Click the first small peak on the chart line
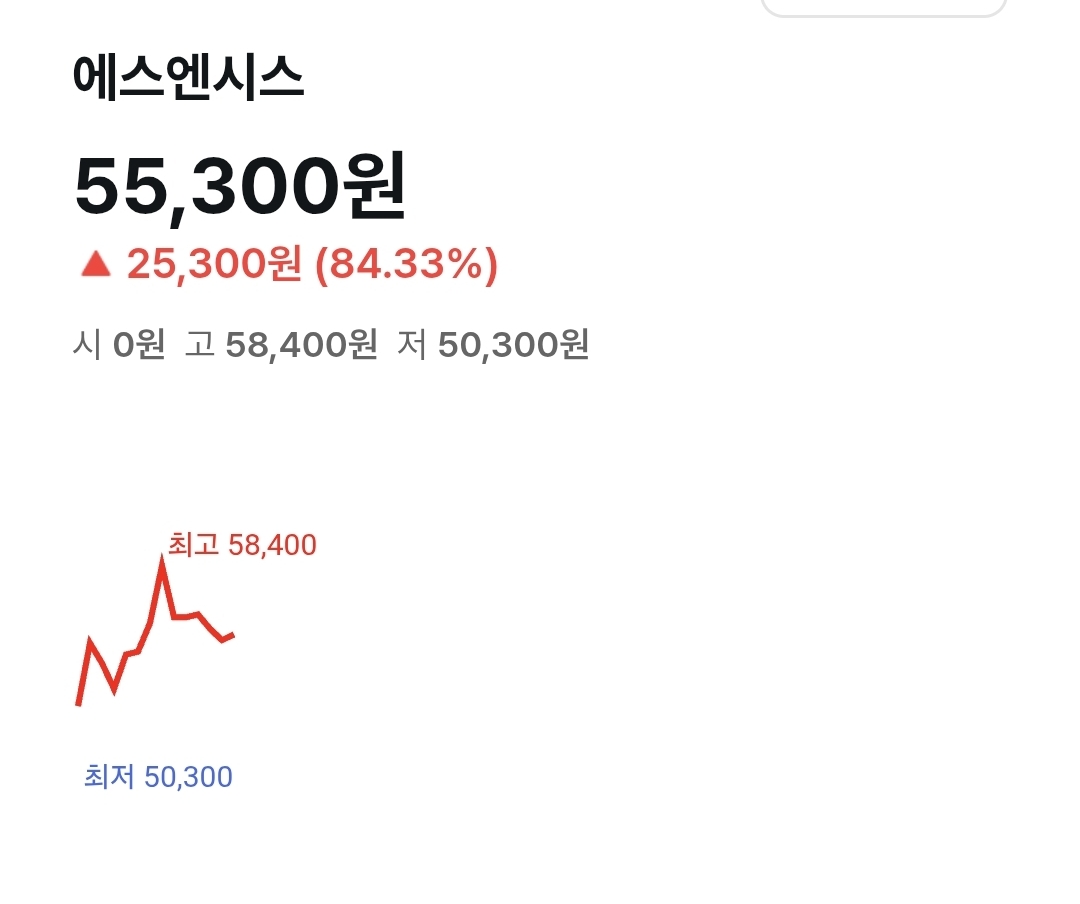Viewport: 1080px width, 904px height. [x=91, y=641]
